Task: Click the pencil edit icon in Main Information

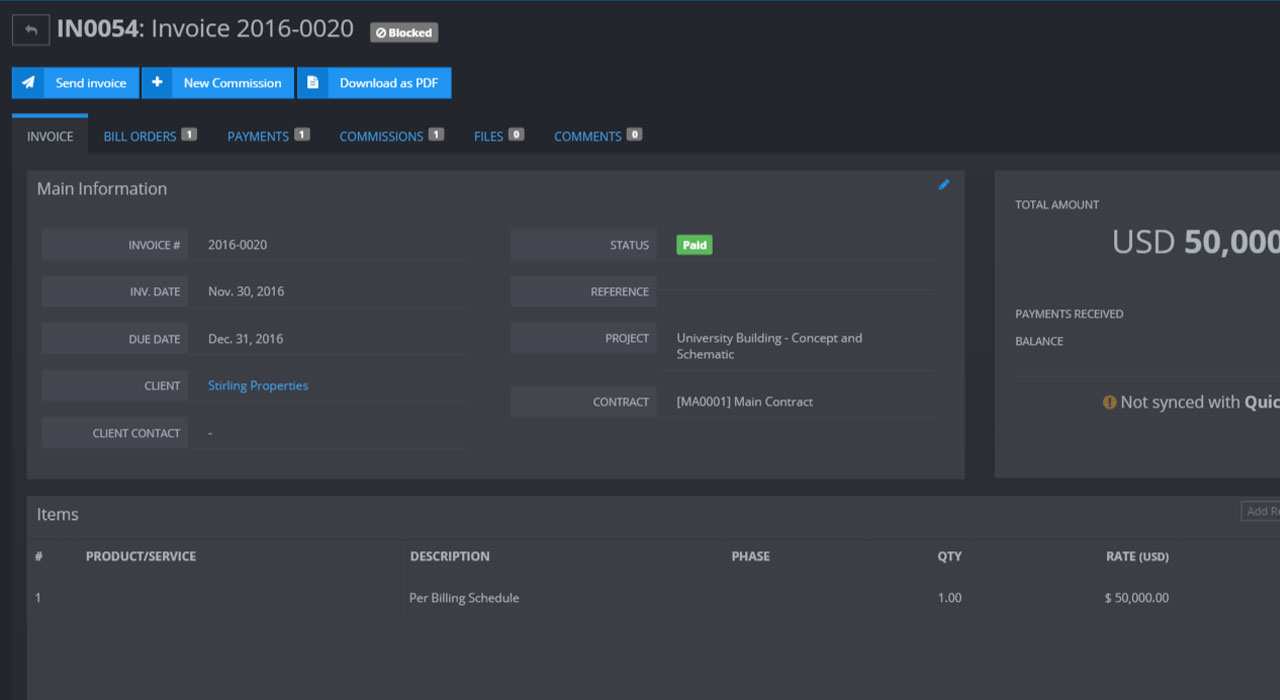Action: point(944,184)
